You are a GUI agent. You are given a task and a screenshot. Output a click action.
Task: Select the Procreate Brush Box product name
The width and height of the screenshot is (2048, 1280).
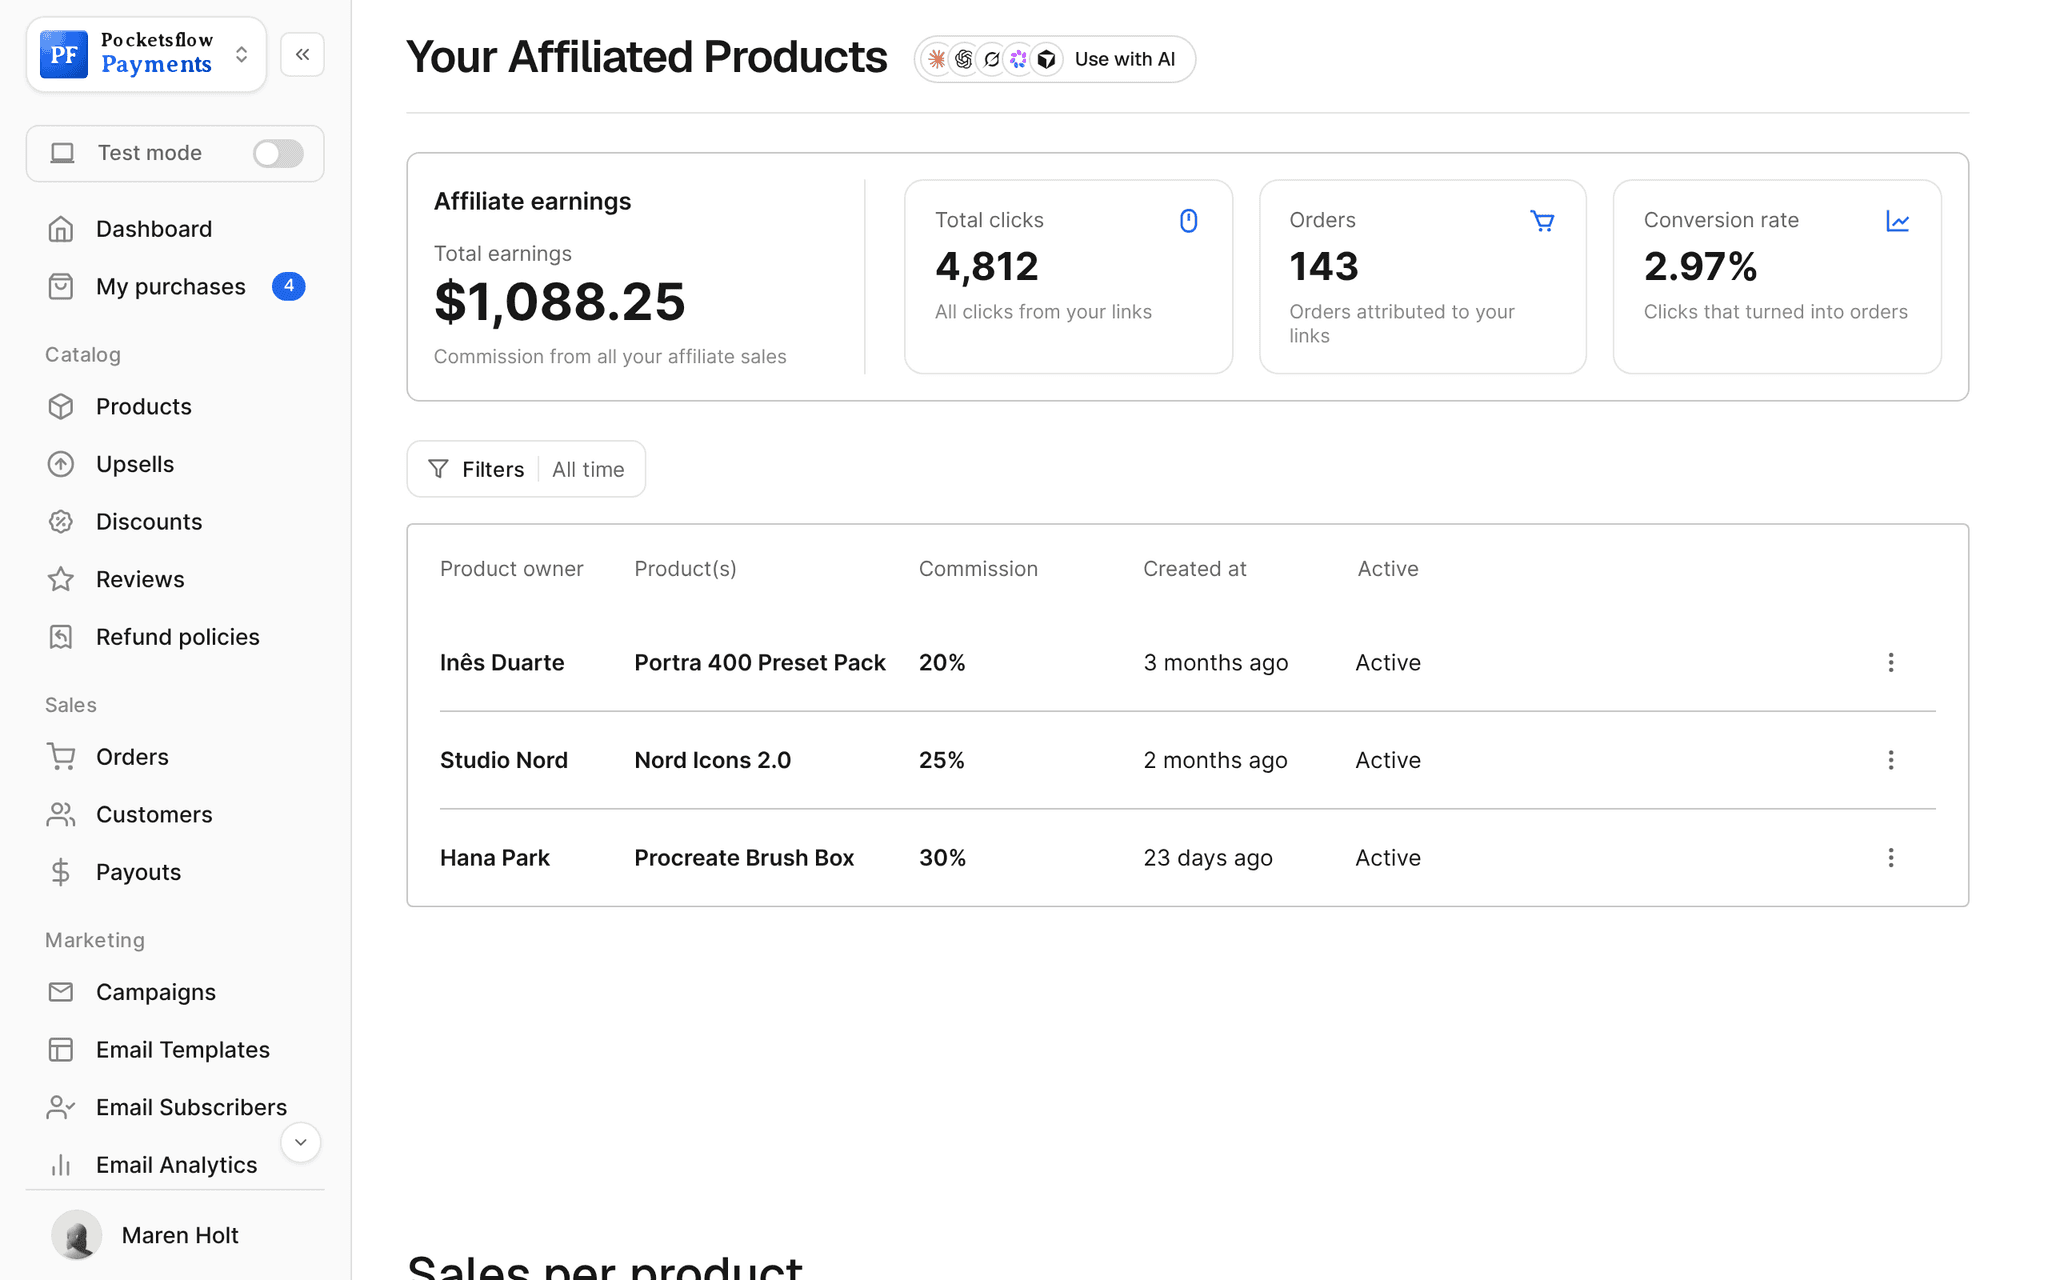pyautogui.click(x=744, y=858)
